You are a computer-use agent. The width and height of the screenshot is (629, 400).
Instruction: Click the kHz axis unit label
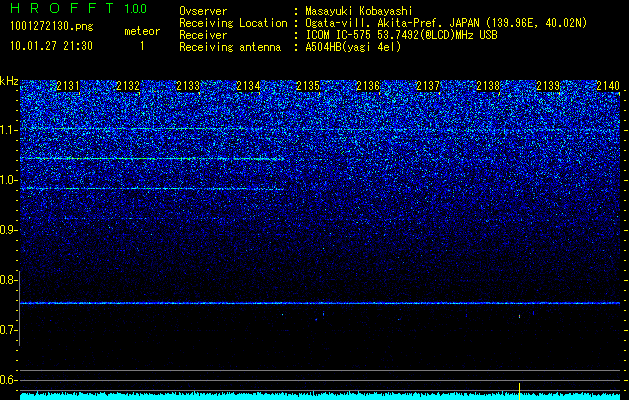(9, 81)
